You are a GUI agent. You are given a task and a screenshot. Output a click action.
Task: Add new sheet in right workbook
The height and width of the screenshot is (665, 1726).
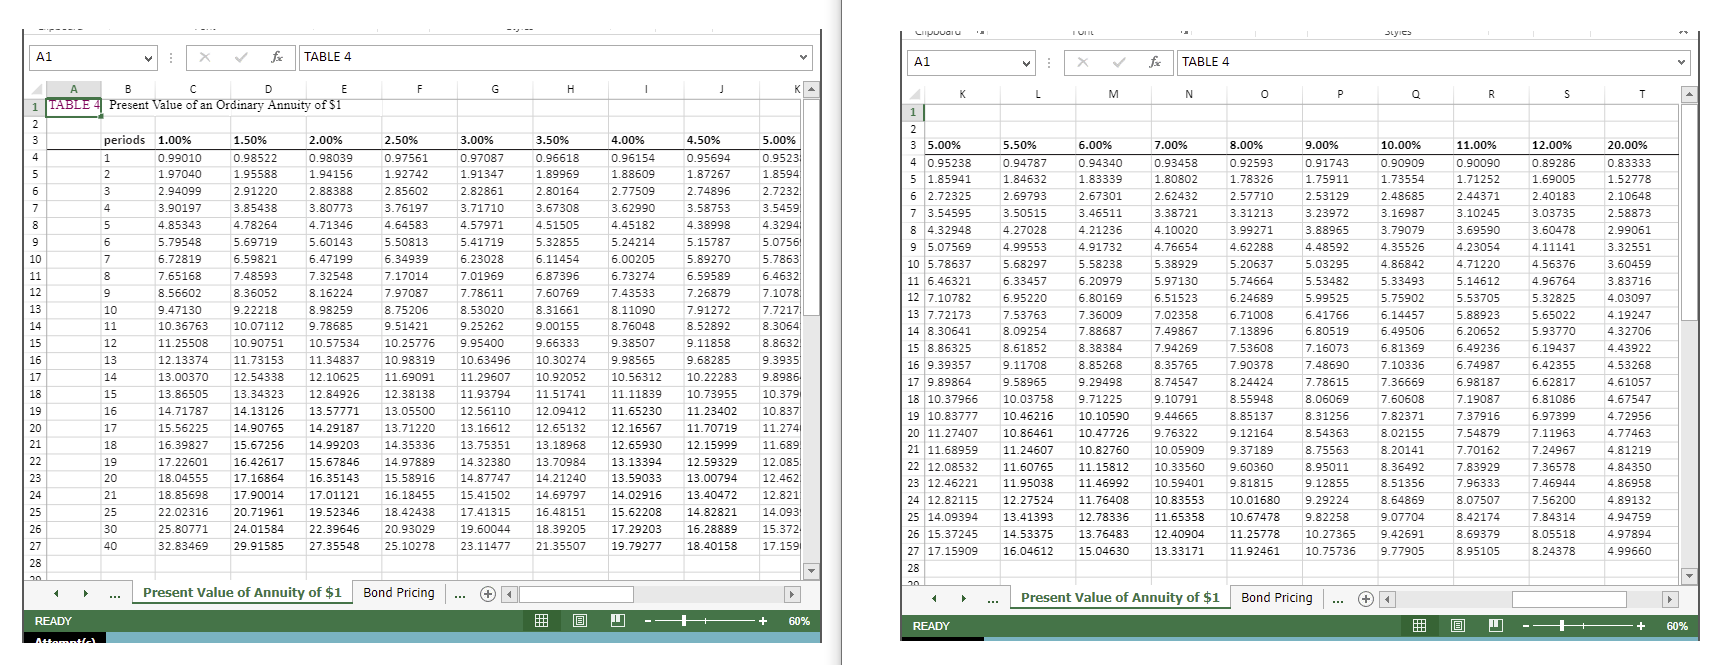(x=1366, y=598)
